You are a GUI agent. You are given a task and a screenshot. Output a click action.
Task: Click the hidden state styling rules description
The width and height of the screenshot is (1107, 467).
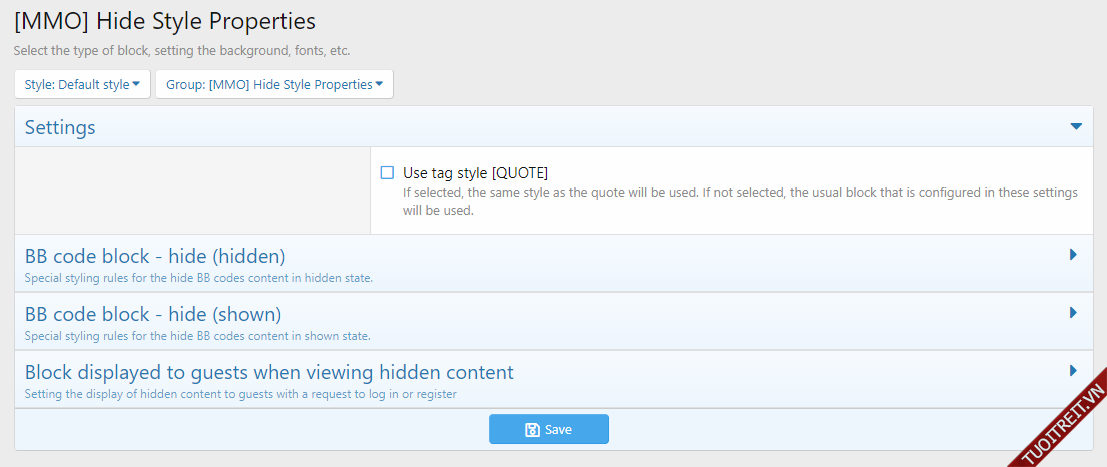click(x=198, y=278)
